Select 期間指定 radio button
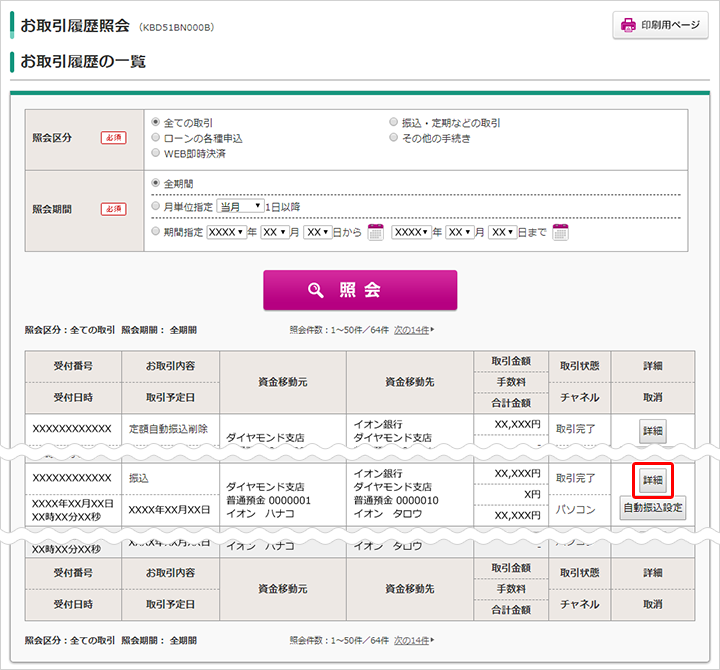The image size is (720, 670). tap(156, 231)
